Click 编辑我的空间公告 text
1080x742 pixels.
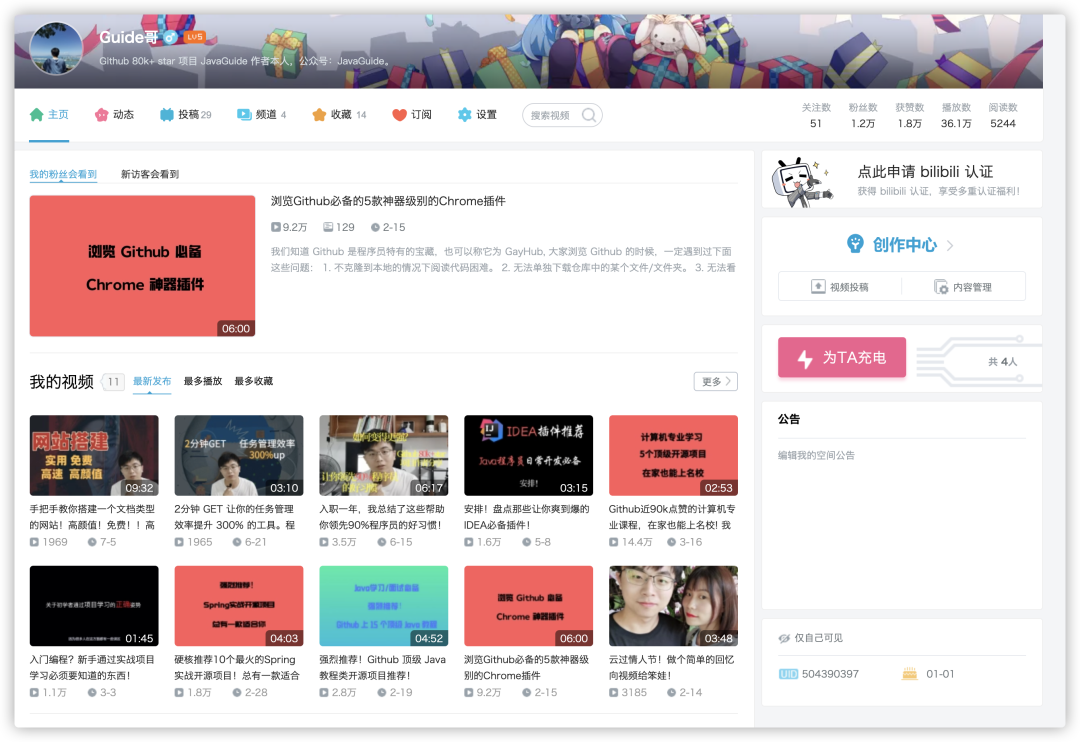pos(816,455)
